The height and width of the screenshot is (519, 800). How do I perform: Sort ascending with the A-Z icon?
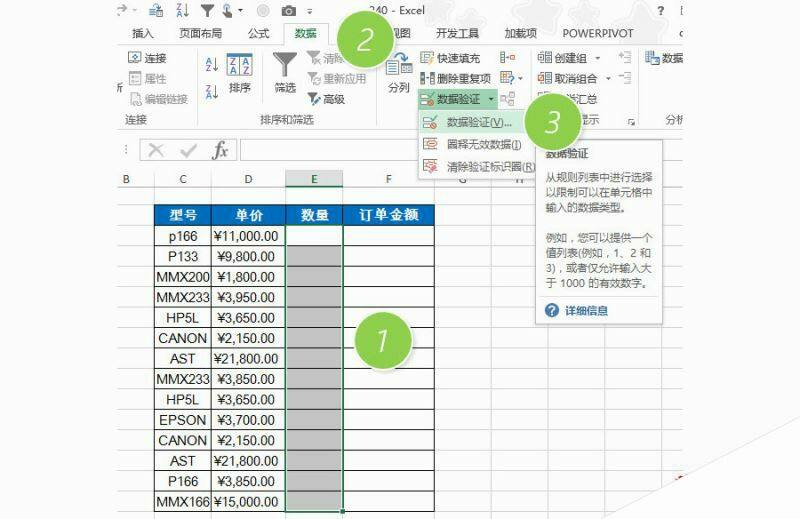(x=212, y=65)
